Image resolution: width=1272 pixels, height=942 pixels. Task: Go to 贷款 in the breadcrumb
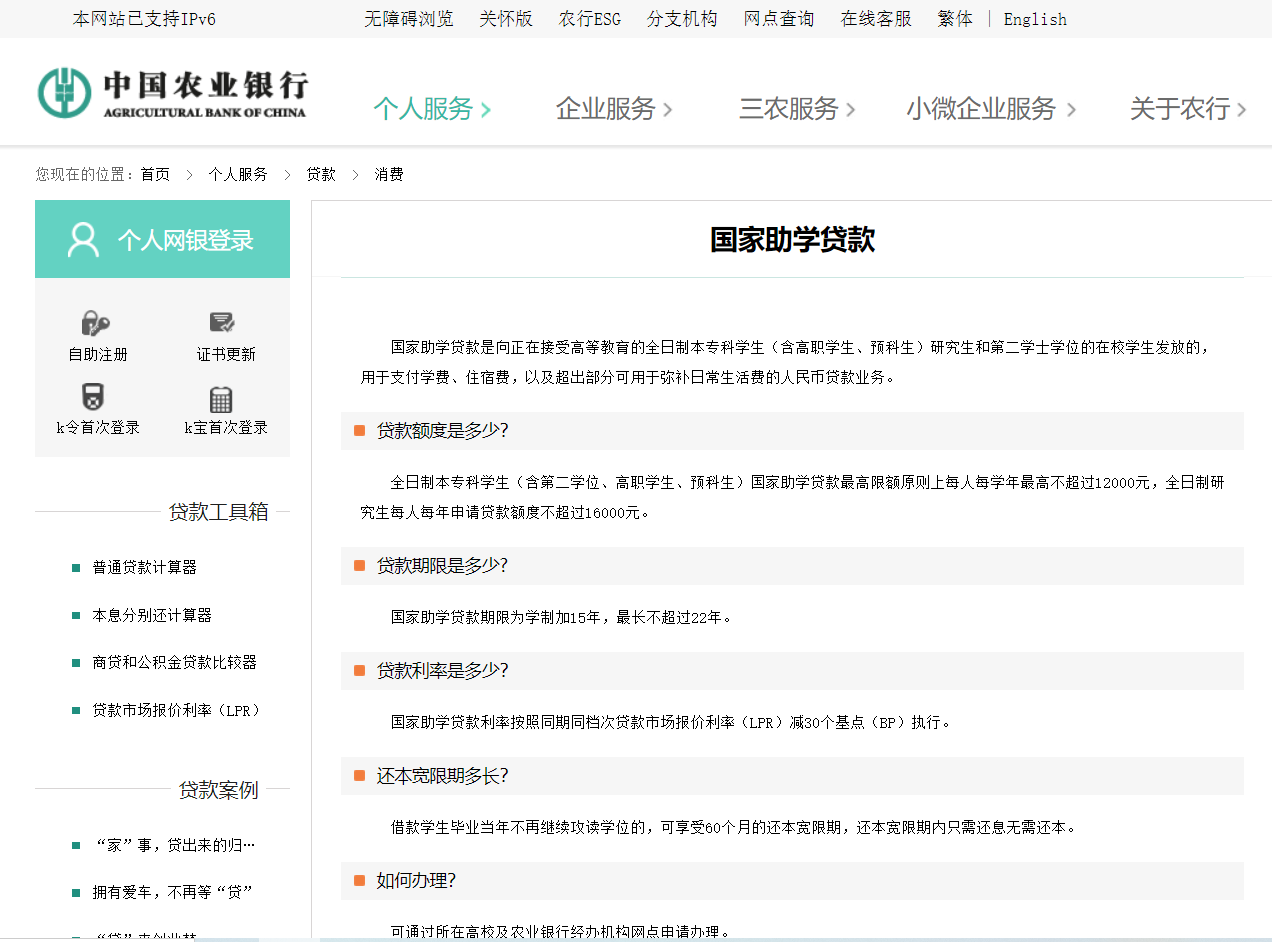321,174
